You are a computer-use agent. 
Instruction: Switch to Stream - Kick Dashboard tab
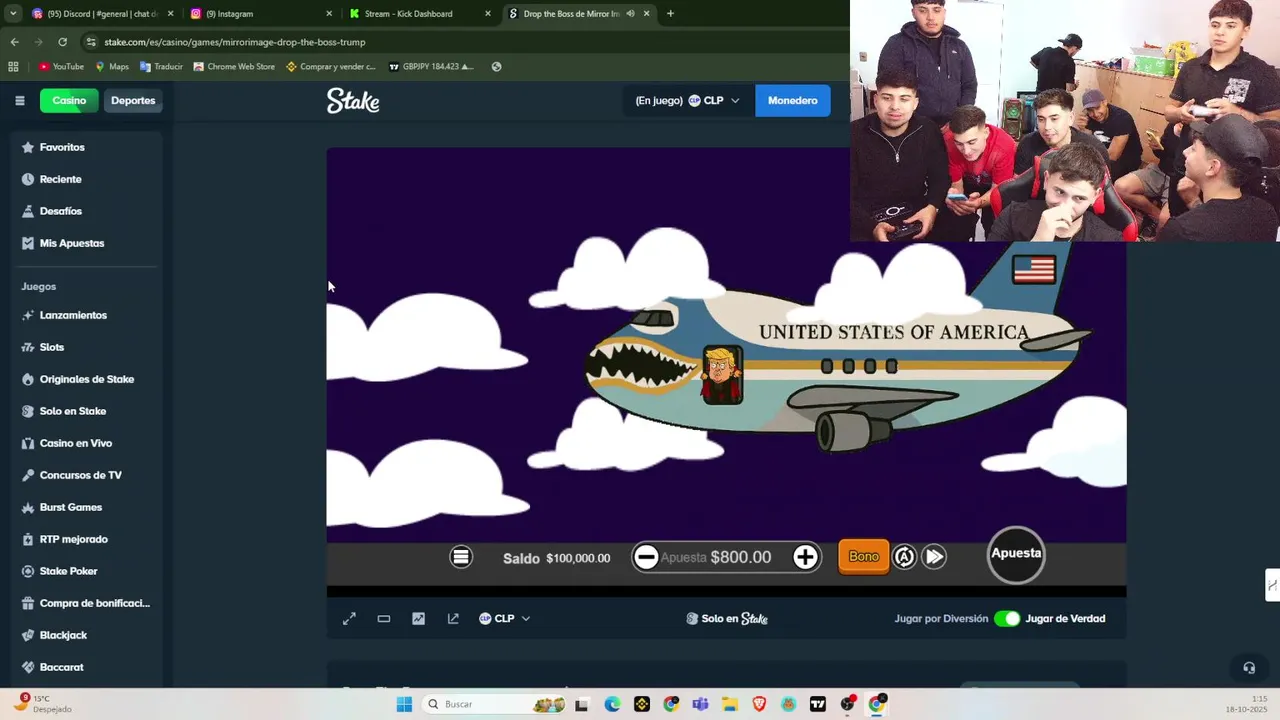coord(420,14)
